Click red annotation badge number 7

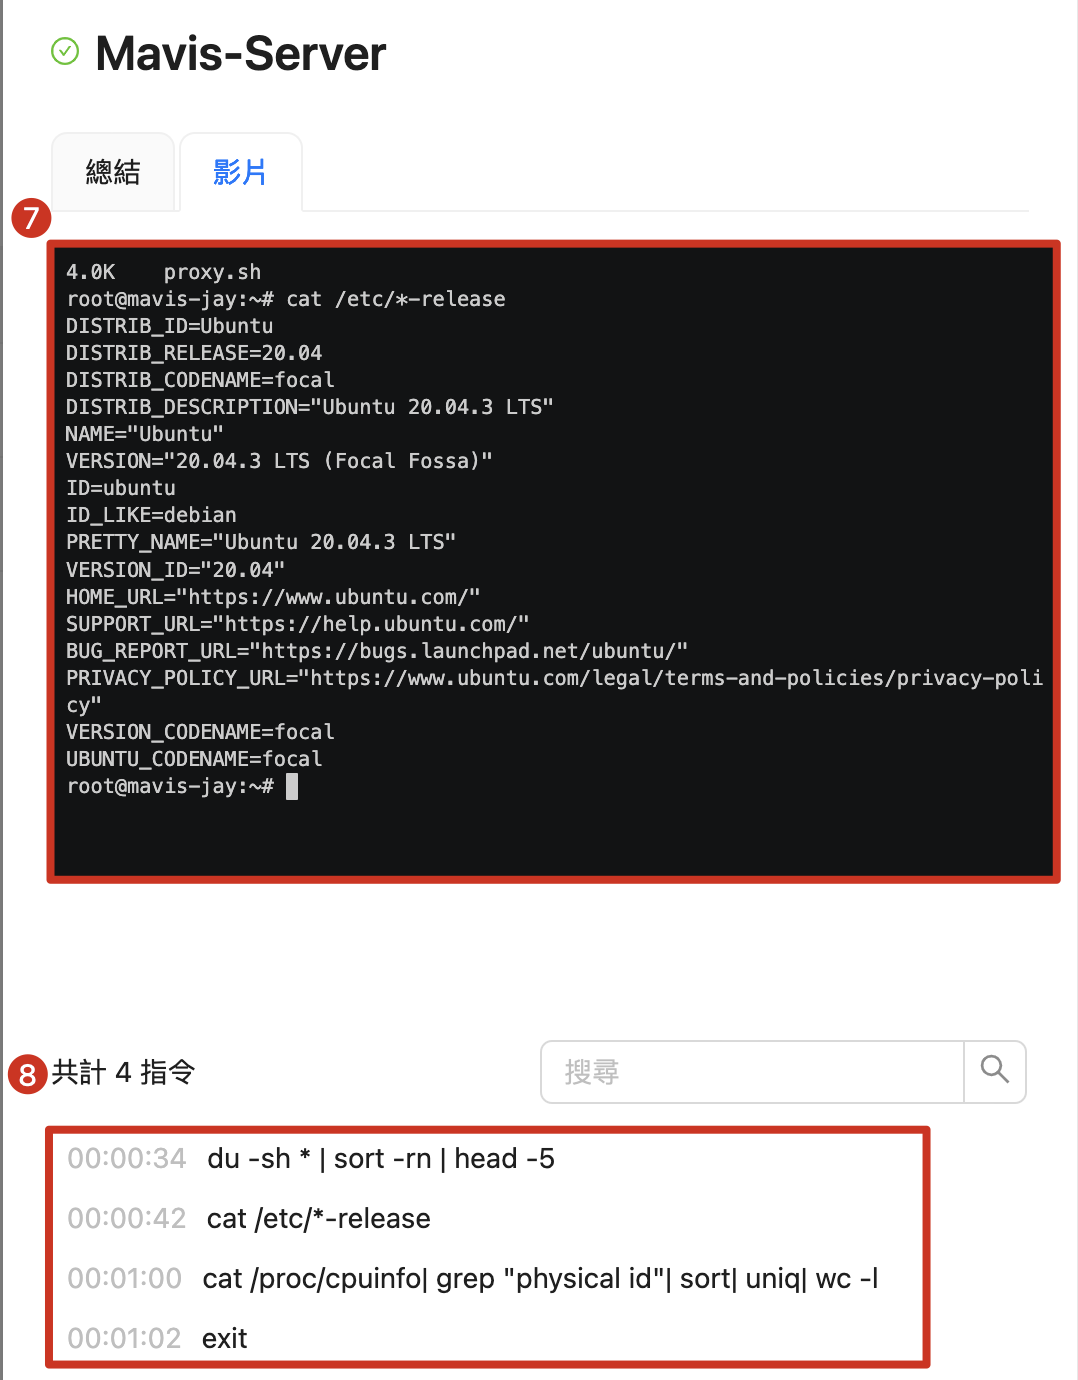tap(31, 217)
